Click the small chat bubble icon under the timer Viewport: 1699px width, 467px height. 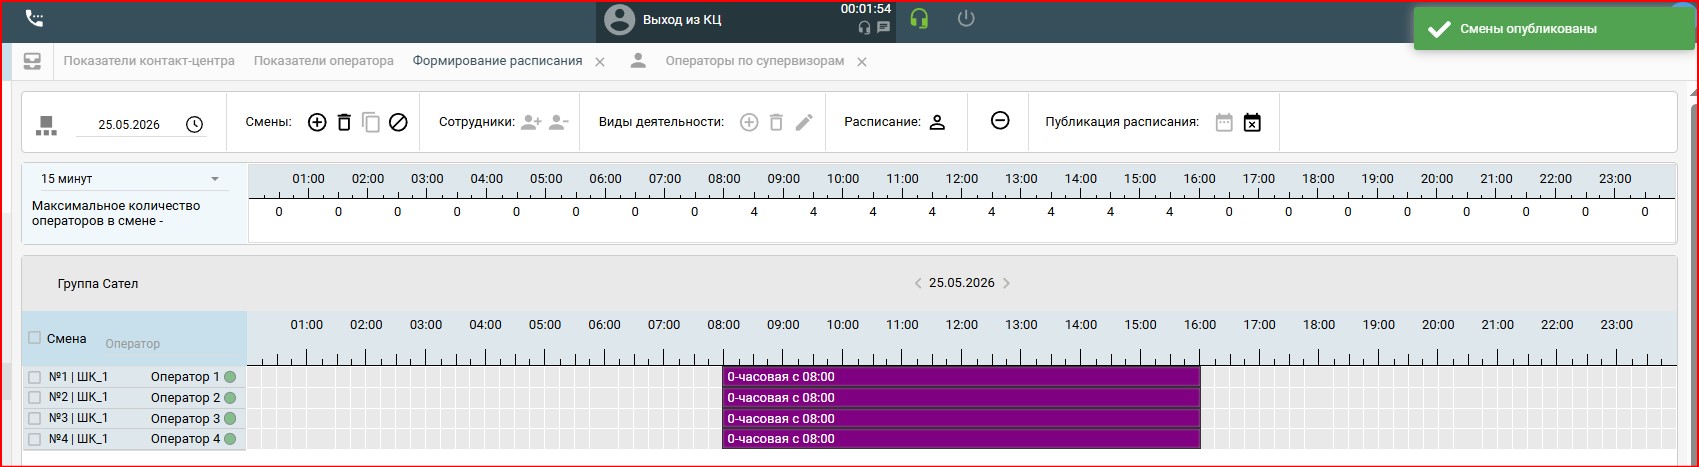883,28
